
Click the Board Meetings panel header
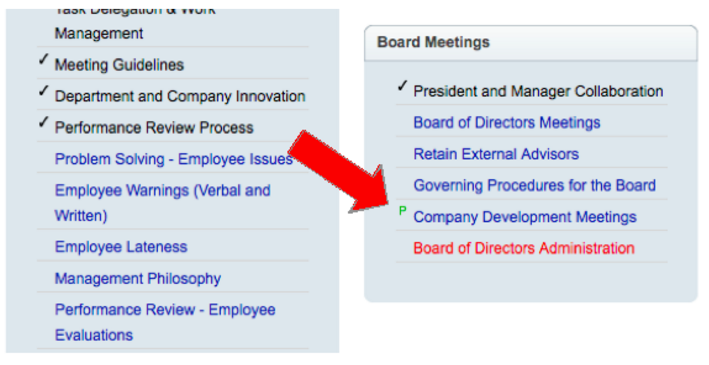click(531, 43)
